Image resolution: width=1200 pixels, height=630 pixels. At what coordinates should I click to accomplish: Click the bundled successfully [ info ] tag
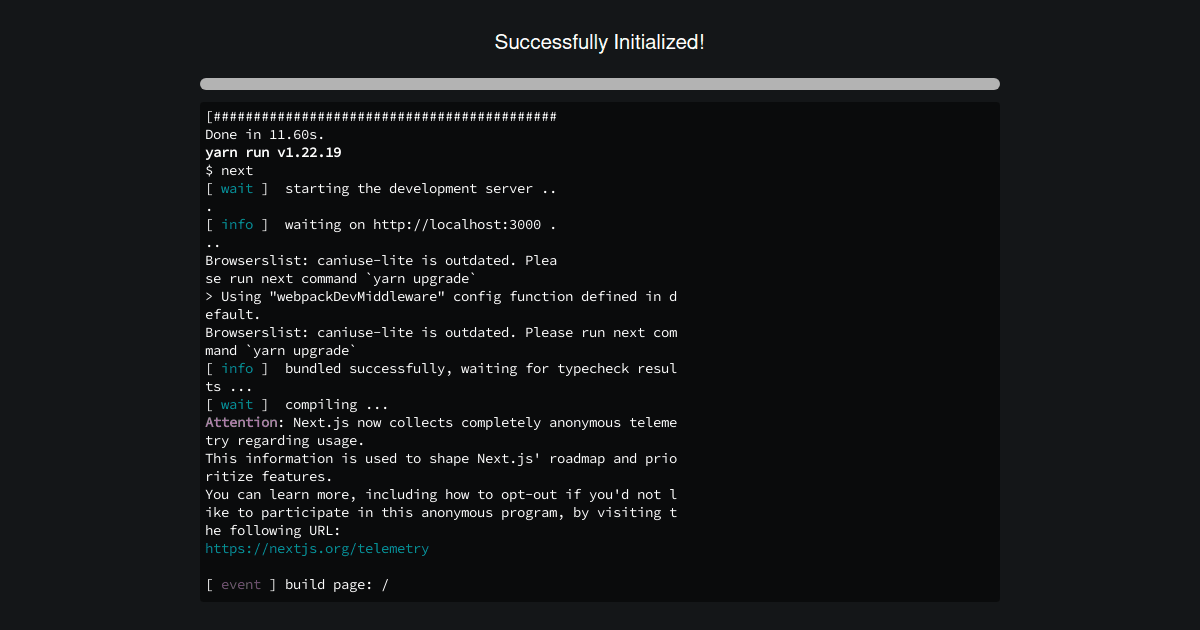[x=236, y=368]
